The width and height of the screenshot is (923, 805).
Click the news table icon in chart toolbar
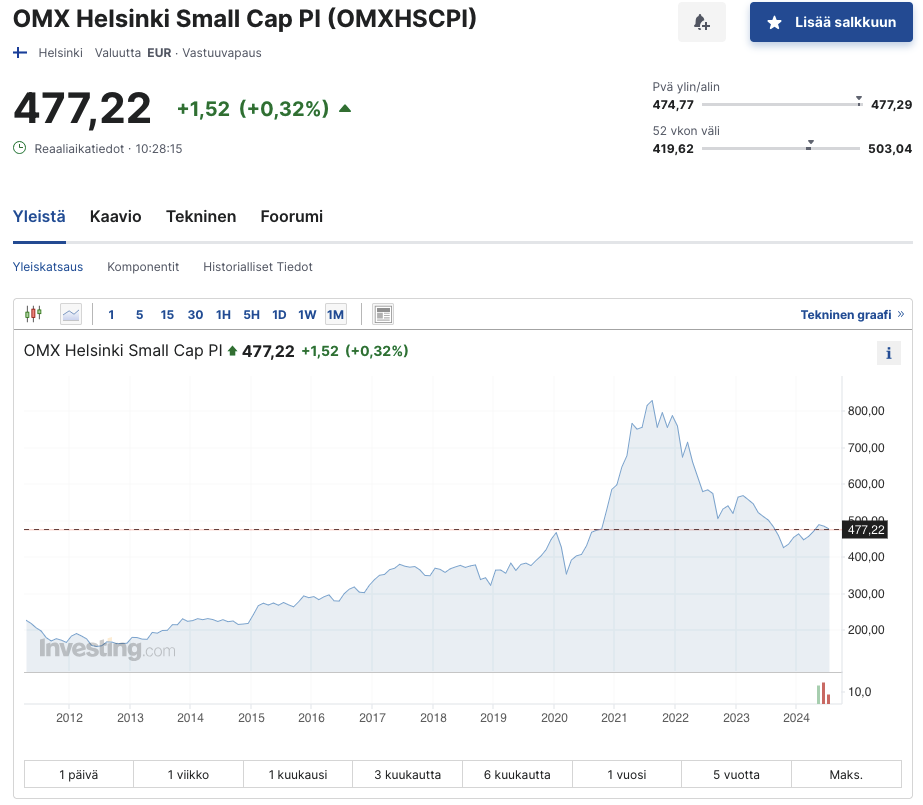point(383,314)
